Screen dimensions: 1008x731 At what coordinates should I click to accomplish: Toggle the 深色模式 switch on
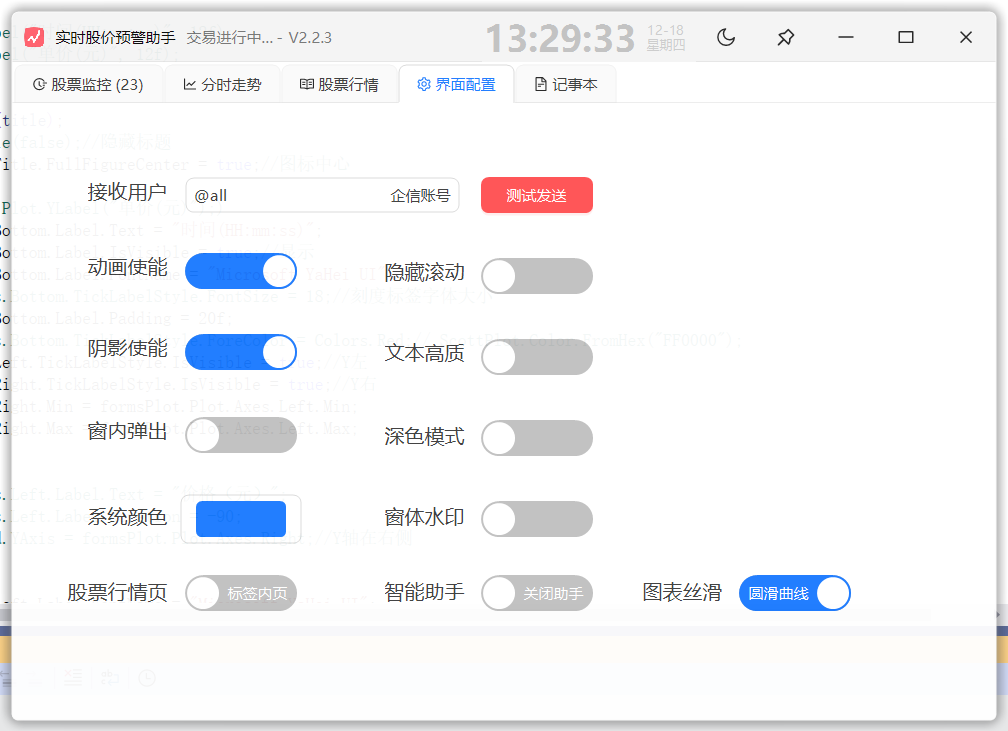click(x=537, y=438)
